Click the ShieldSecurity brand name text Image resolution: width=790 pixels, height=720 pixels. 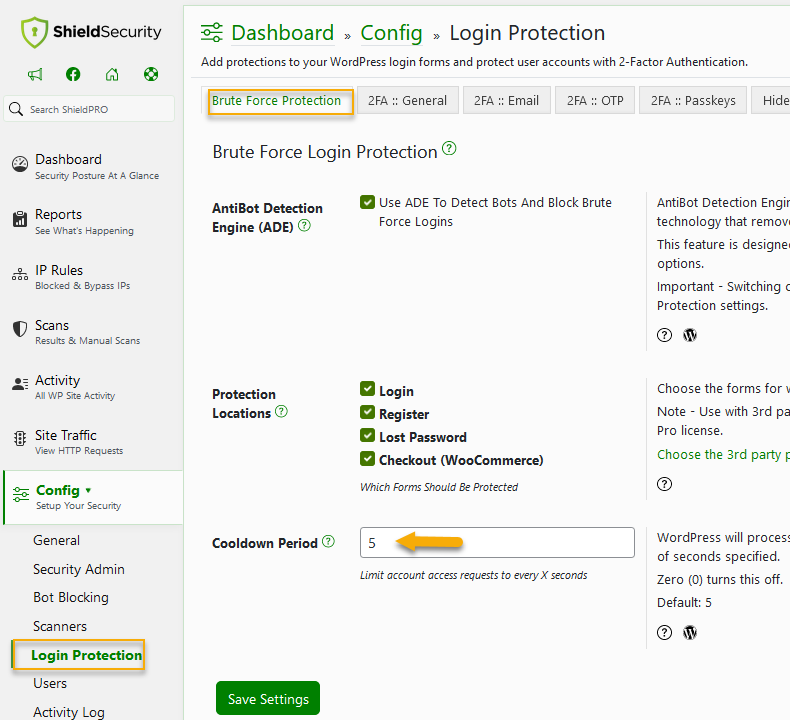tap(107, 31)
